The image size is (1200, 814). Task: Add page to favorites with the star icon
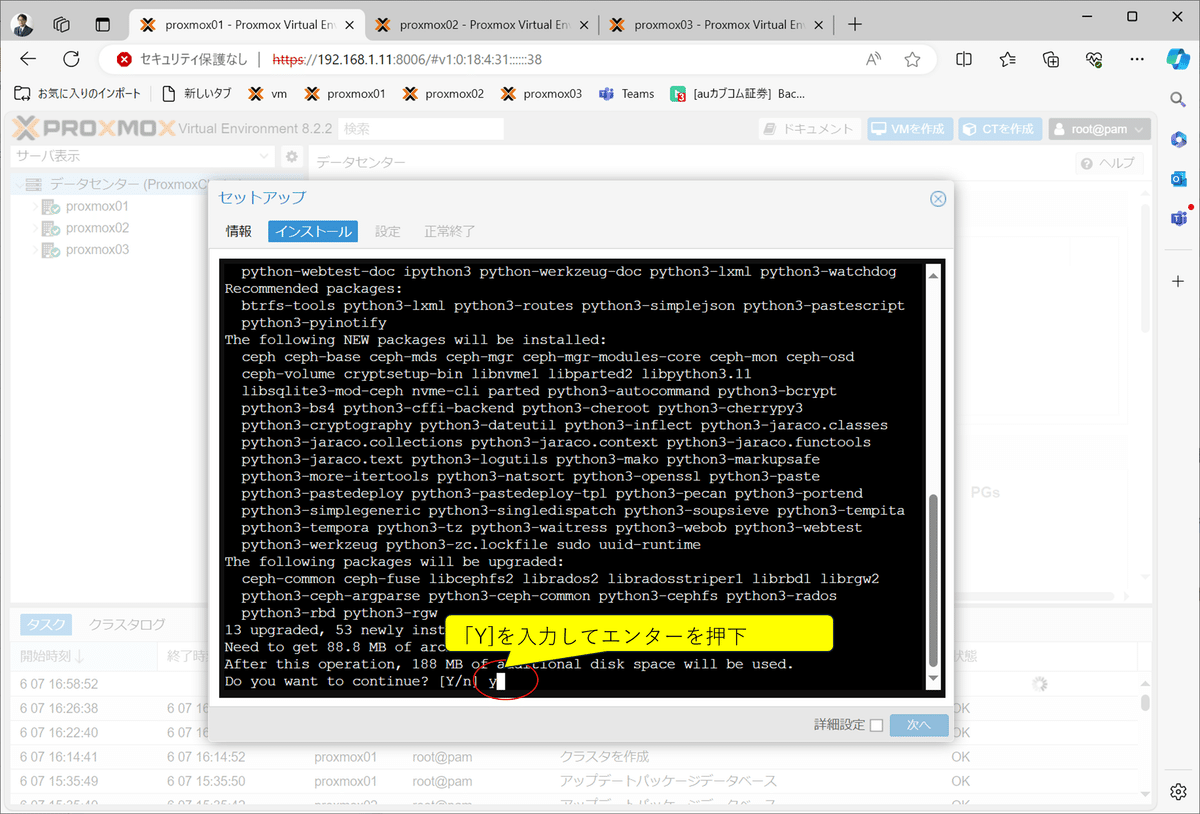912,59
